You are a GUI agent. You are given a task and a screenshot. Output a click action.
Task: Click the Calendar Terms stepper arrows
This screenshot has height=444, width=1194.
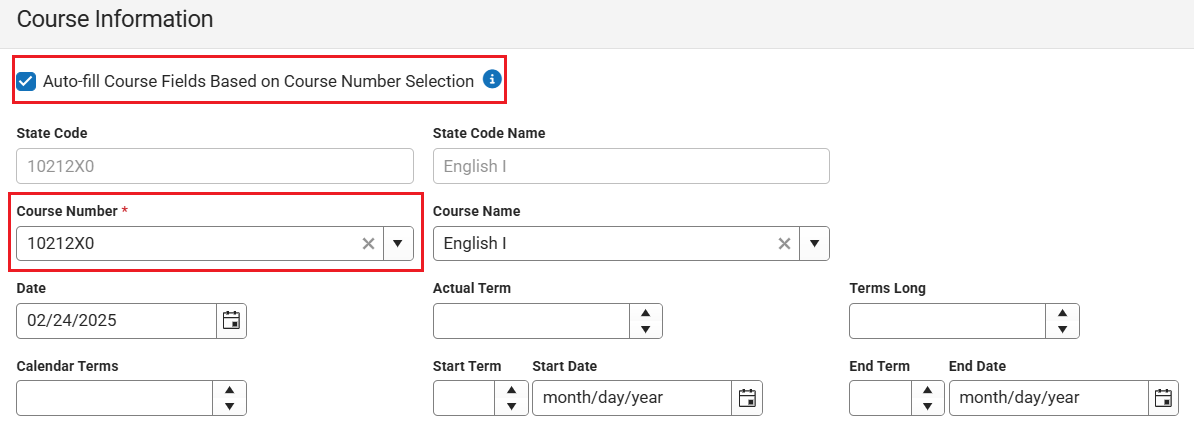tap(229, 398)
